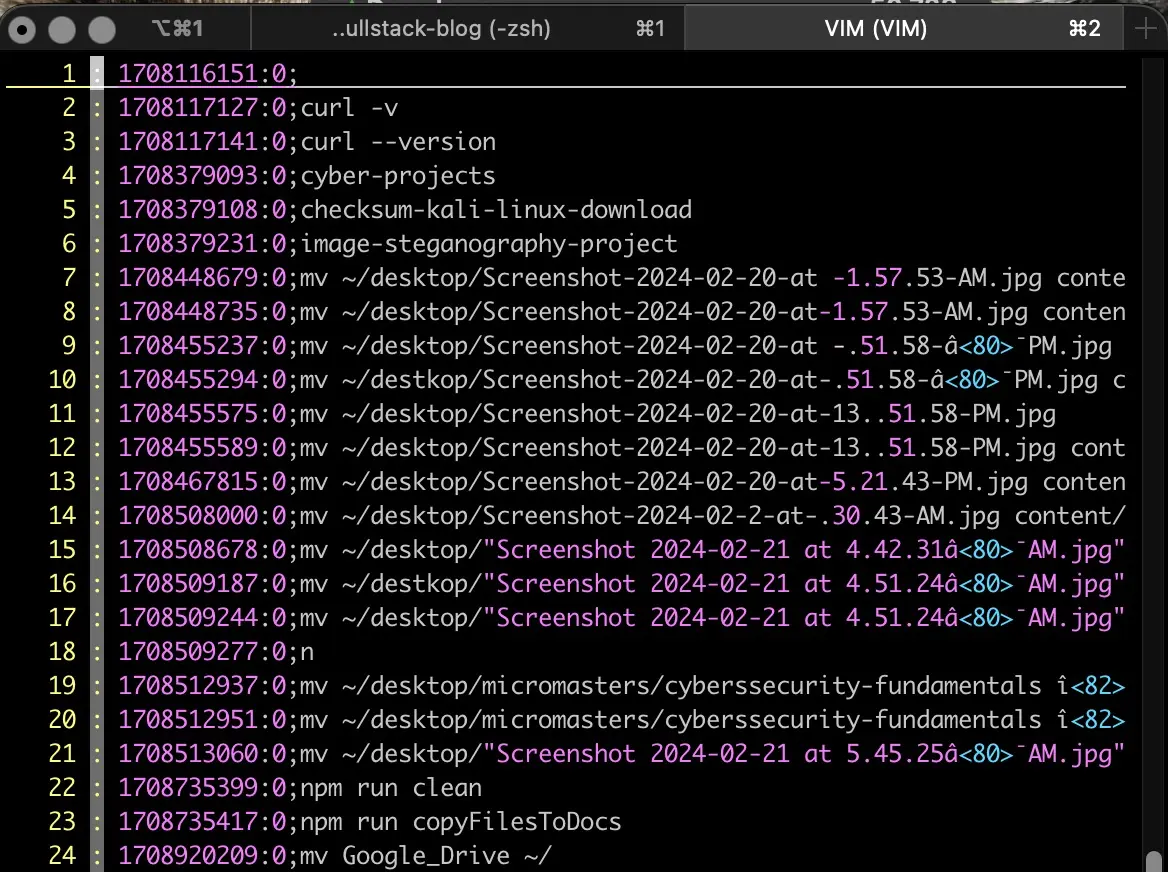Click 'mv Google_Drive ~/' on line 24
This screenshot has height=872, width=1168.
pos(425,856)
